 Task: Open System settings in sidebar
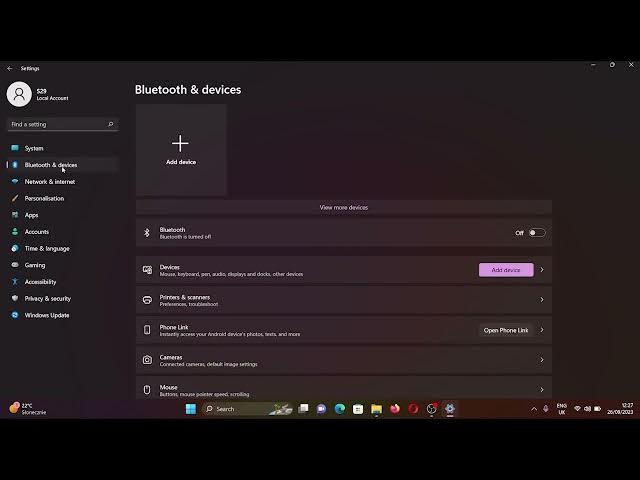(63, 148)
